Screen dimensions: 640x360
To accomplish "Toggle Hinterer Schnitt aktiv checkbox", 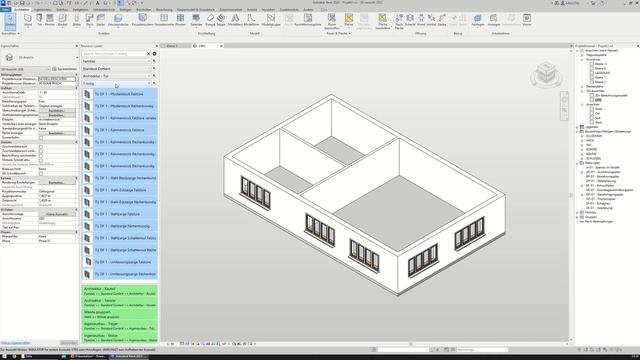I will coord(41,160).
